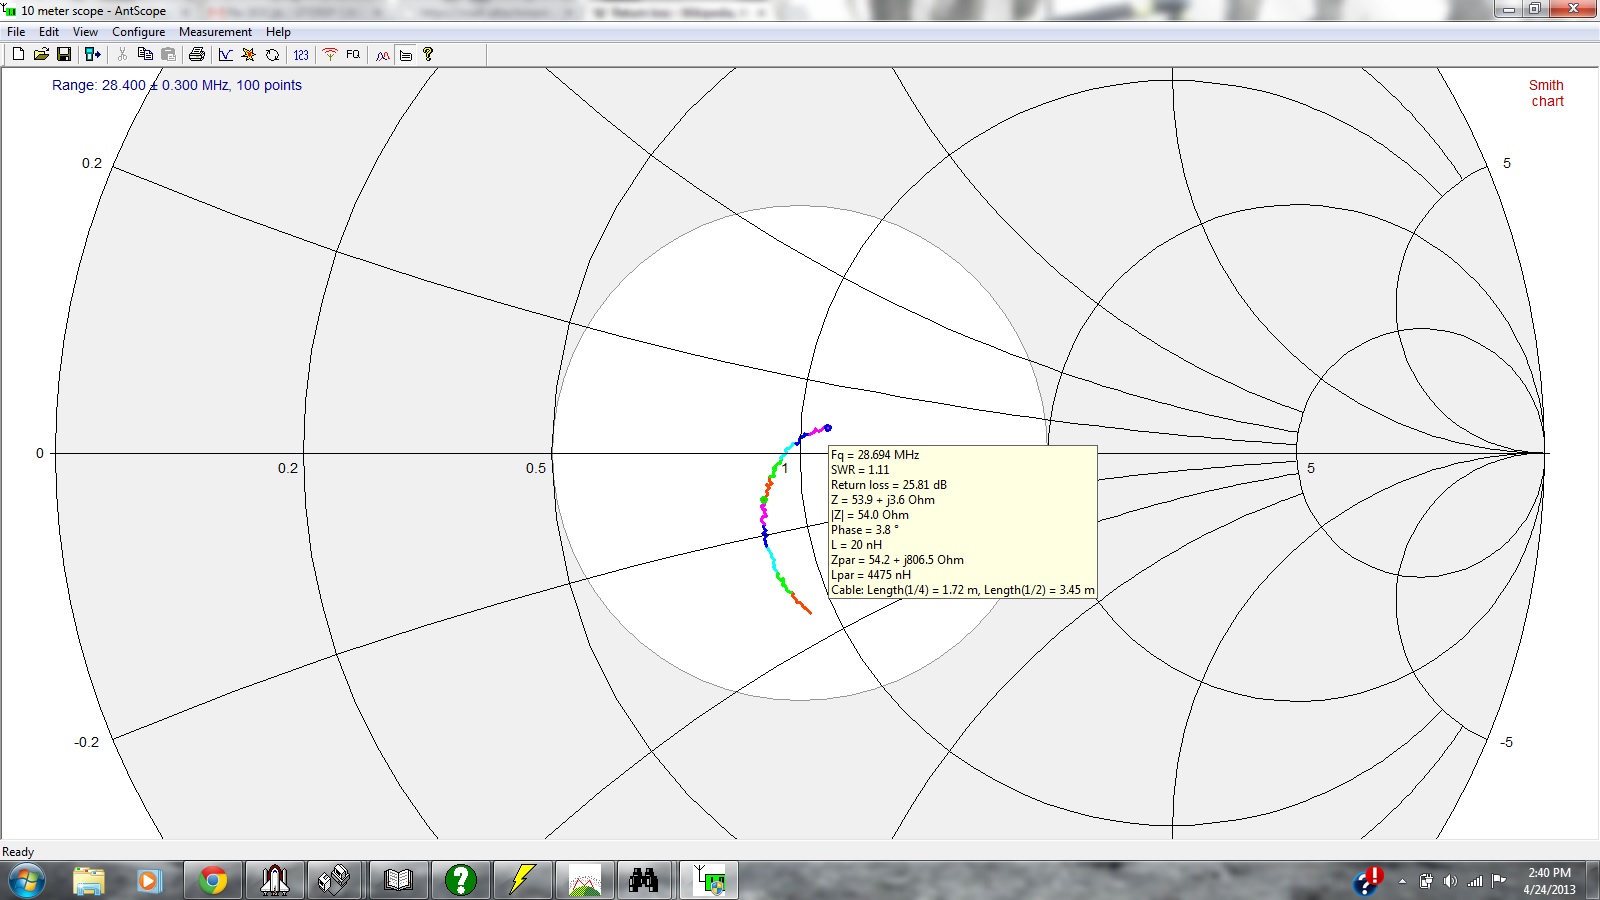Click the 'Range: 28.400 ± 0.300 MHz' text
This screenshot has height=900, width=1600.
click(177, 85)
